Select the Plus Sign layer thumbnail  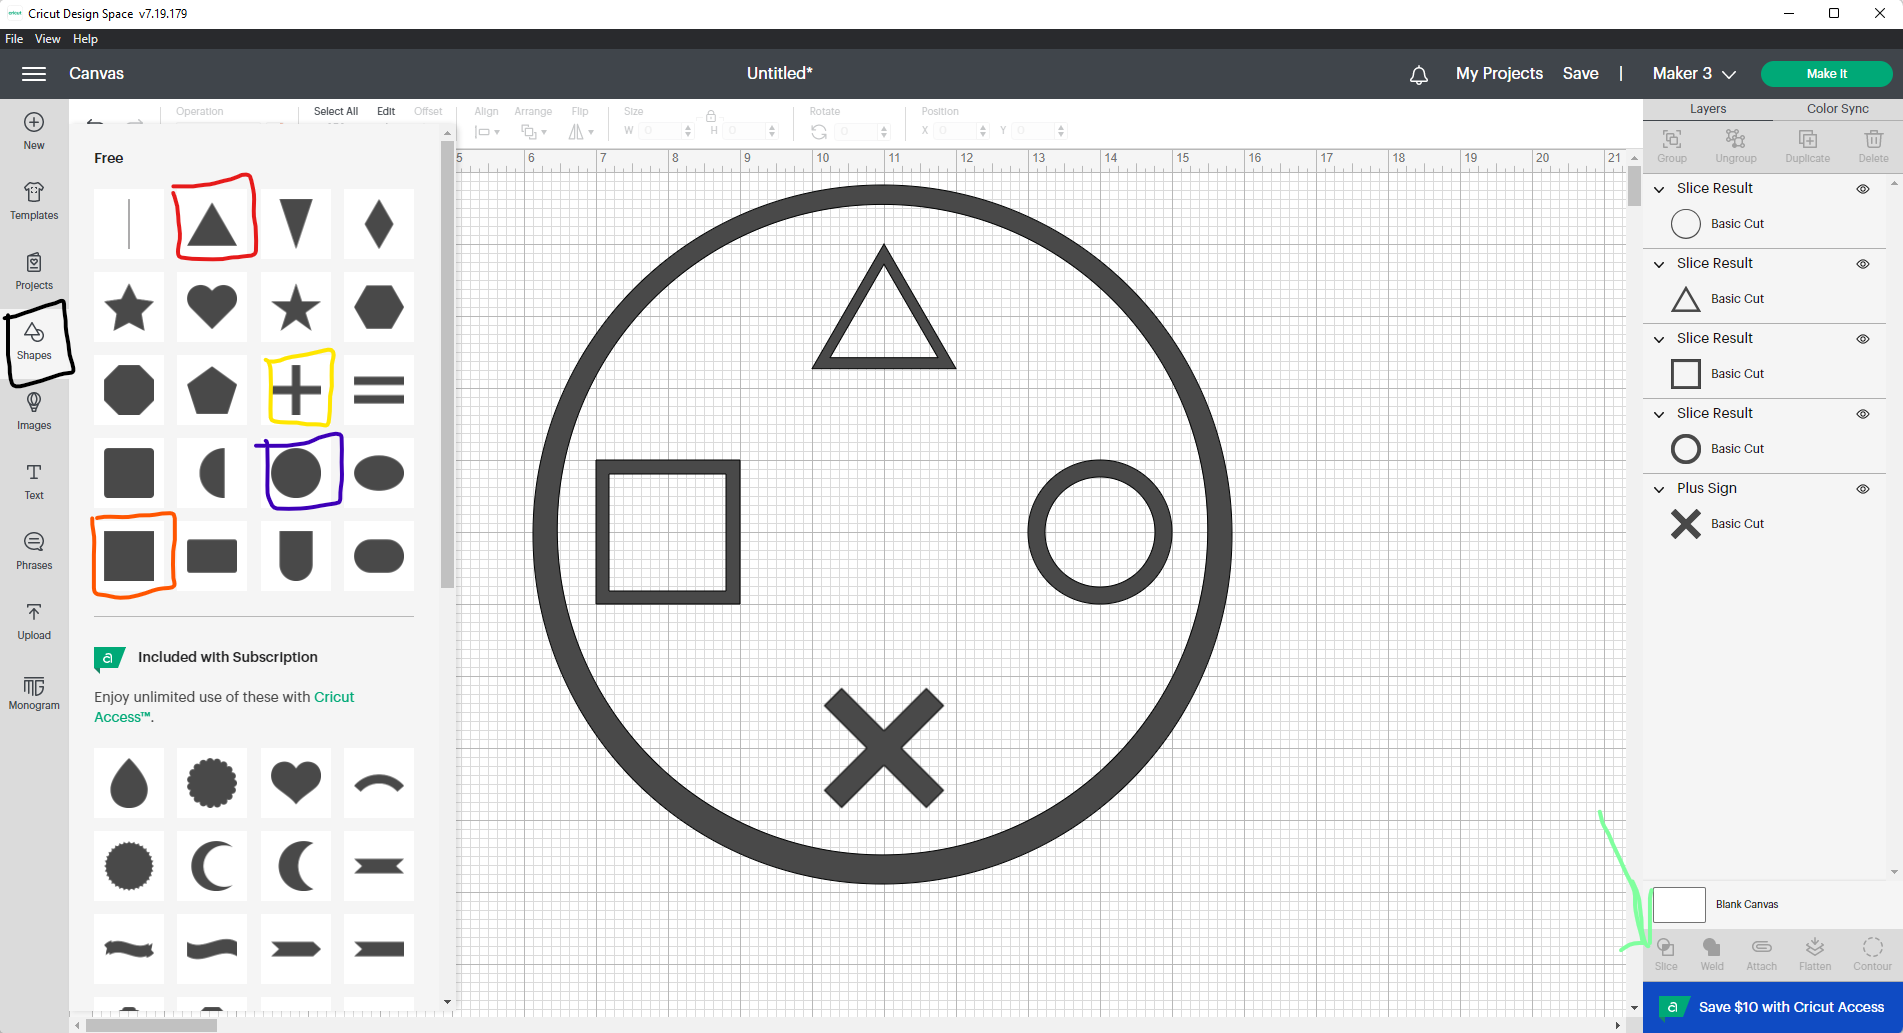1686,524
